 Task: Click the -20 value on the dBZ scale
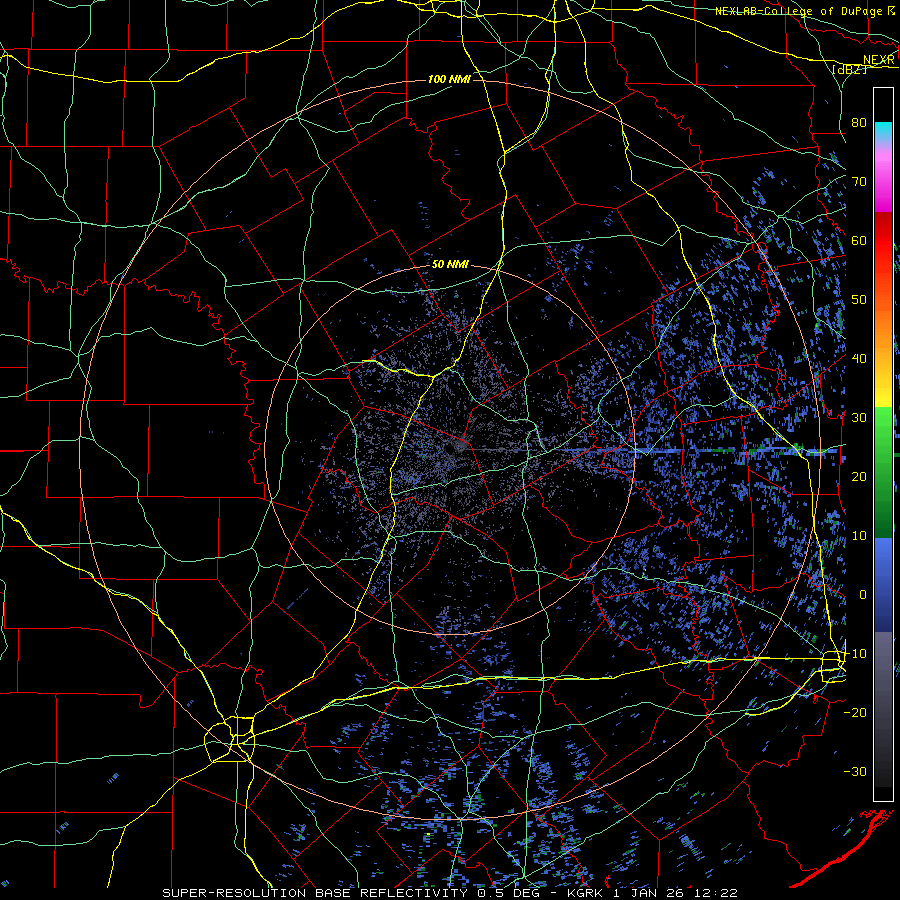pyautogui.click(x=855, y=712)
